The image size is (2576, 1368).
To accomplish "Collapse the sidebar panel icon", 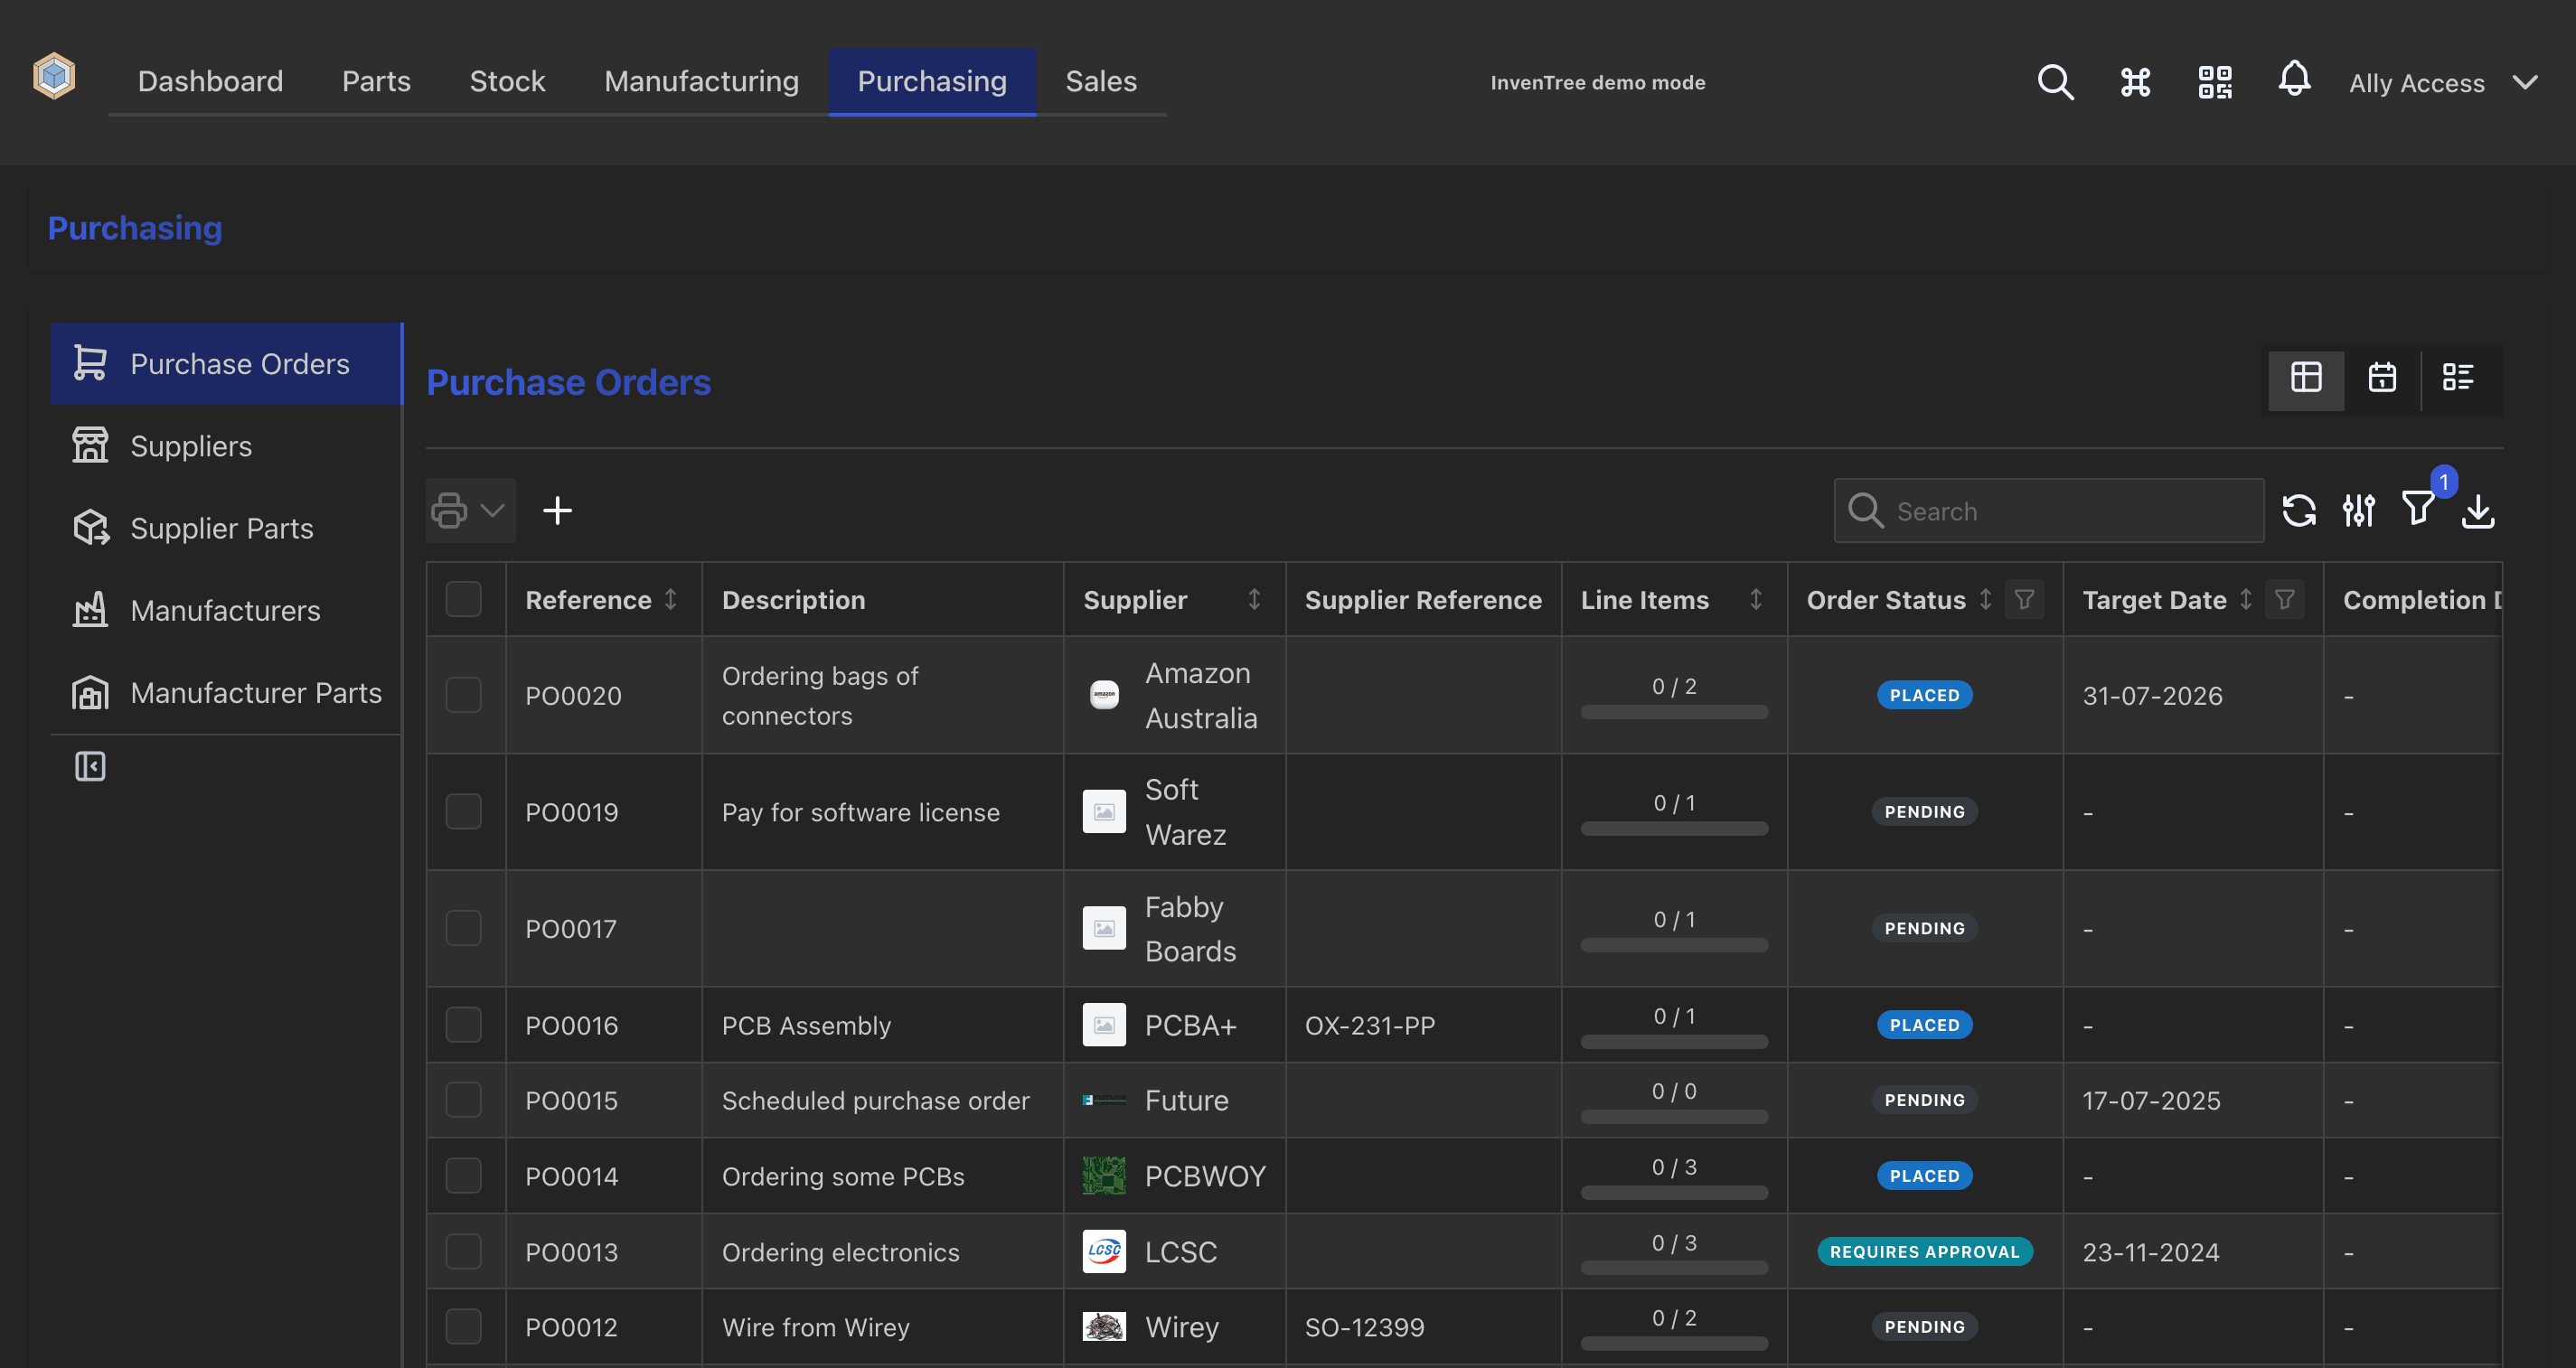I will tap(90, 767).
